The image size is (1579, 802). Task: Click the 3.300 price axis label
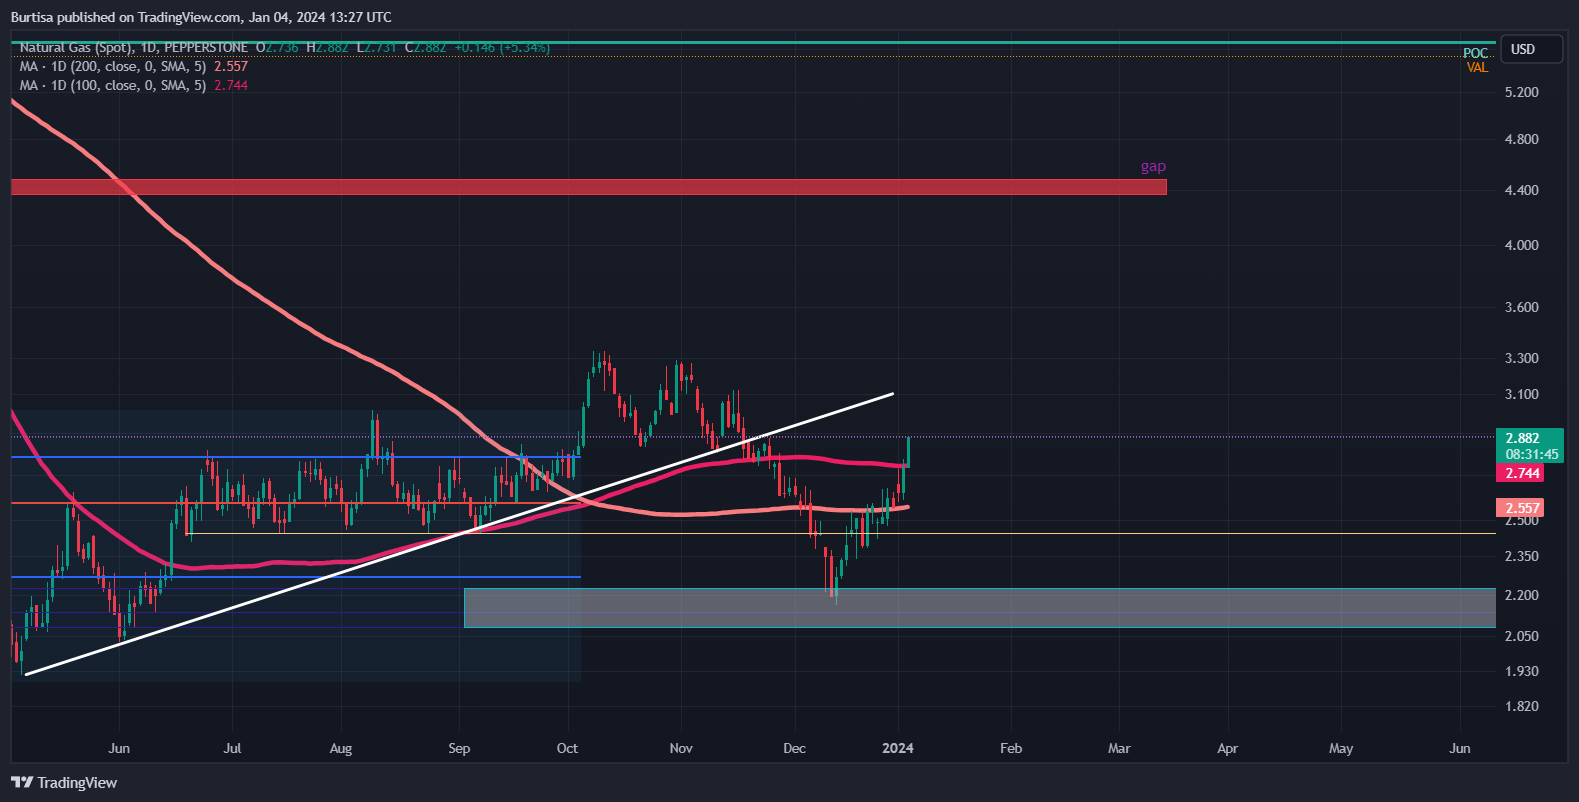(x=1521, y=358)
